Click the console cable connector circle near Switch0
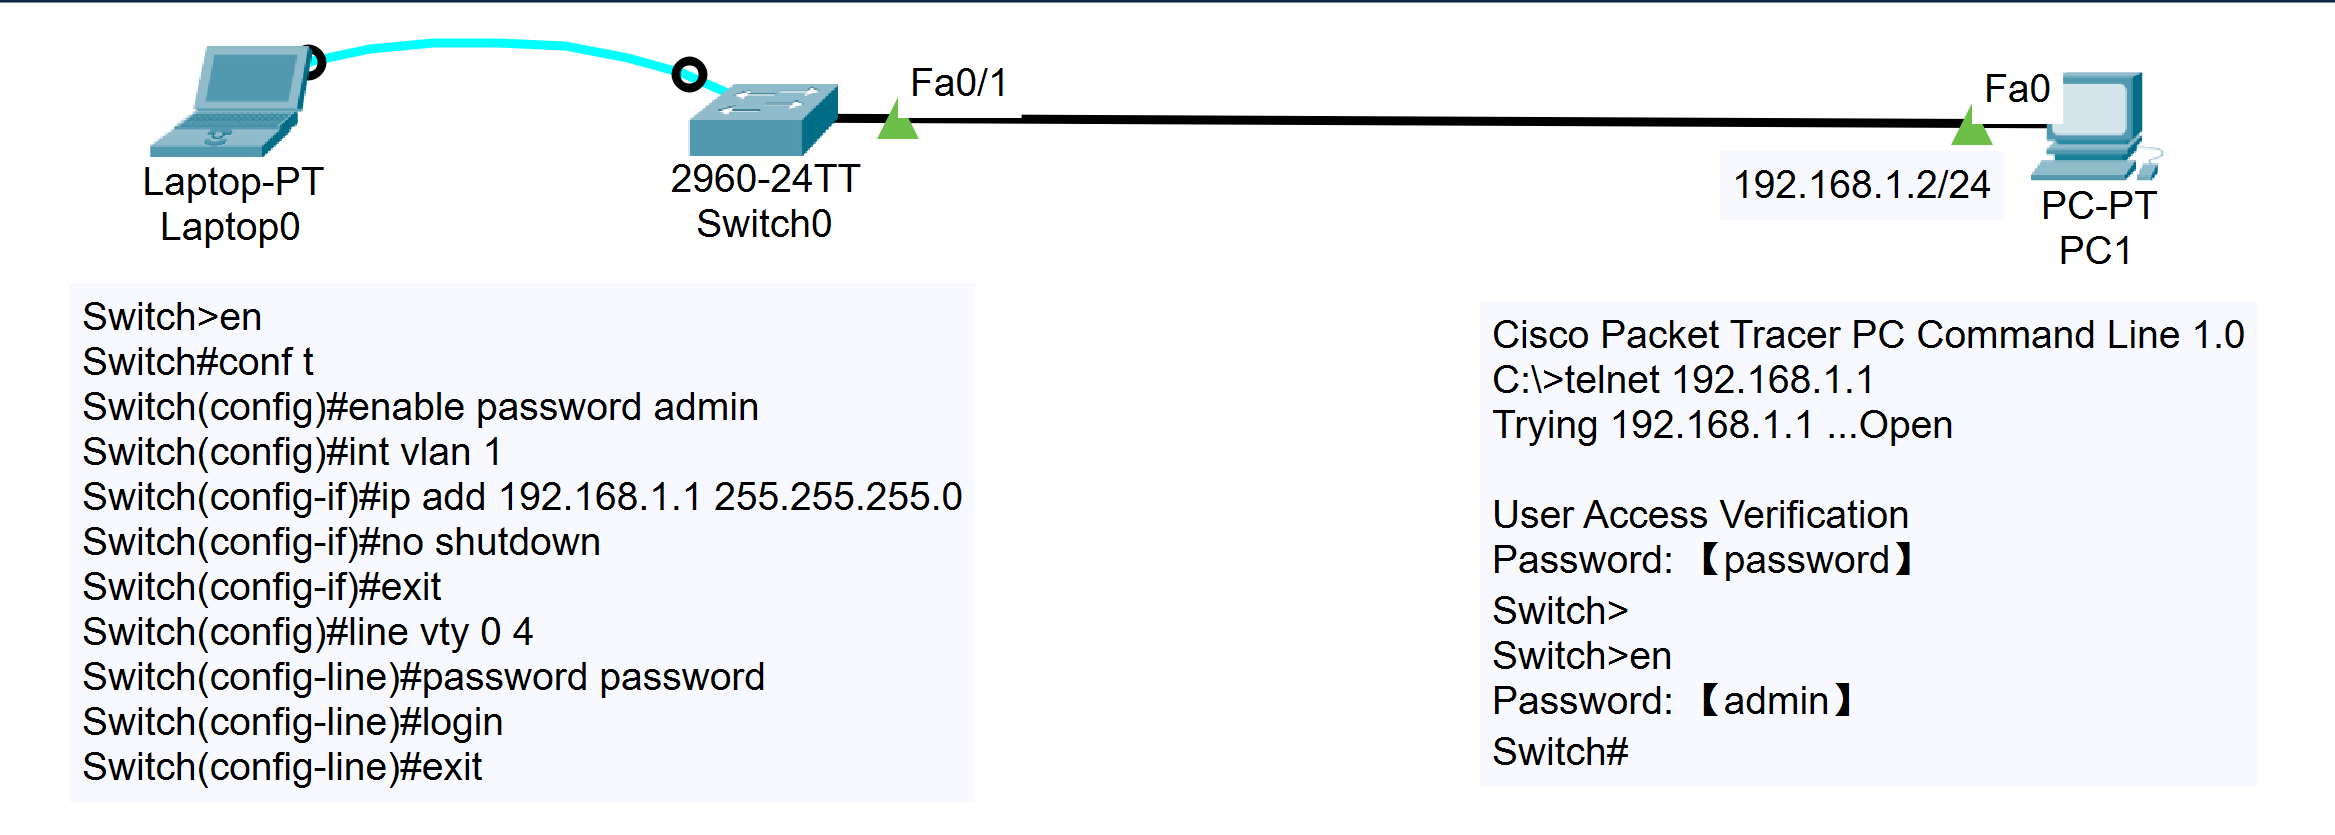2335x835 pixels. pos(689,74)
